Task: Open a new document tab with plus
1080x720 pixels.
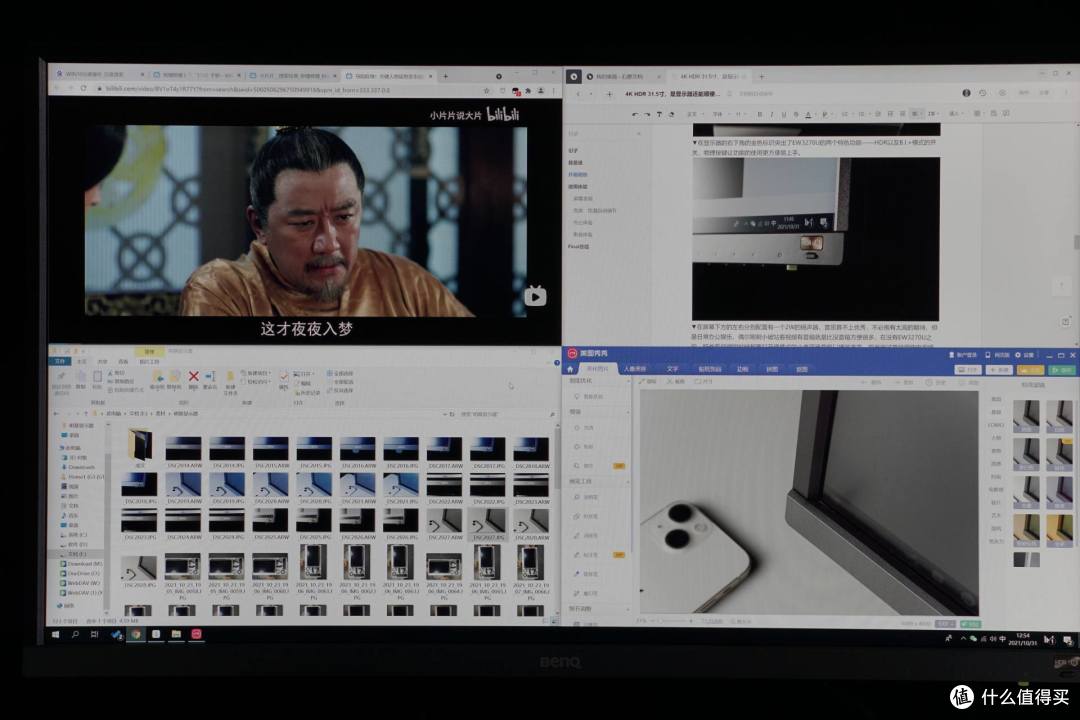Action: pos(761,76)
